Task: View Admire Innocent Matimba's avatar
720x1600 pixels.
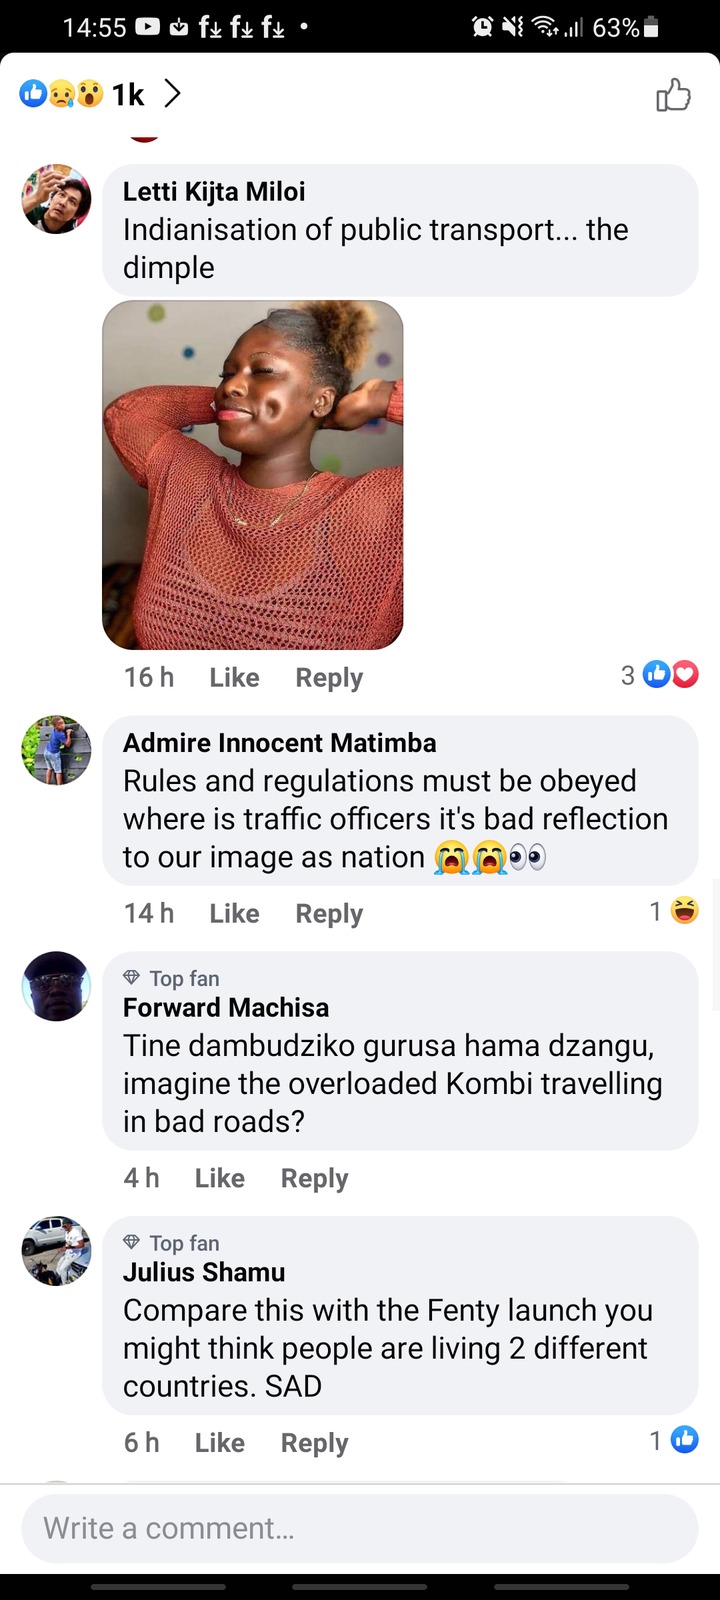Action: [x=57, y=750]
